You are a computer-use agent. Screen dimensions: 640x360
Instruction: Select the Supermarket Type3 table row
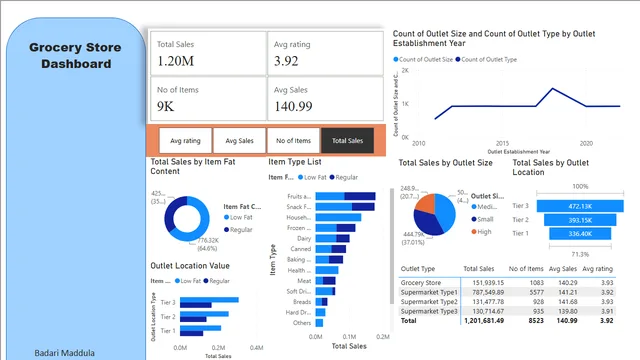(507, 311)
